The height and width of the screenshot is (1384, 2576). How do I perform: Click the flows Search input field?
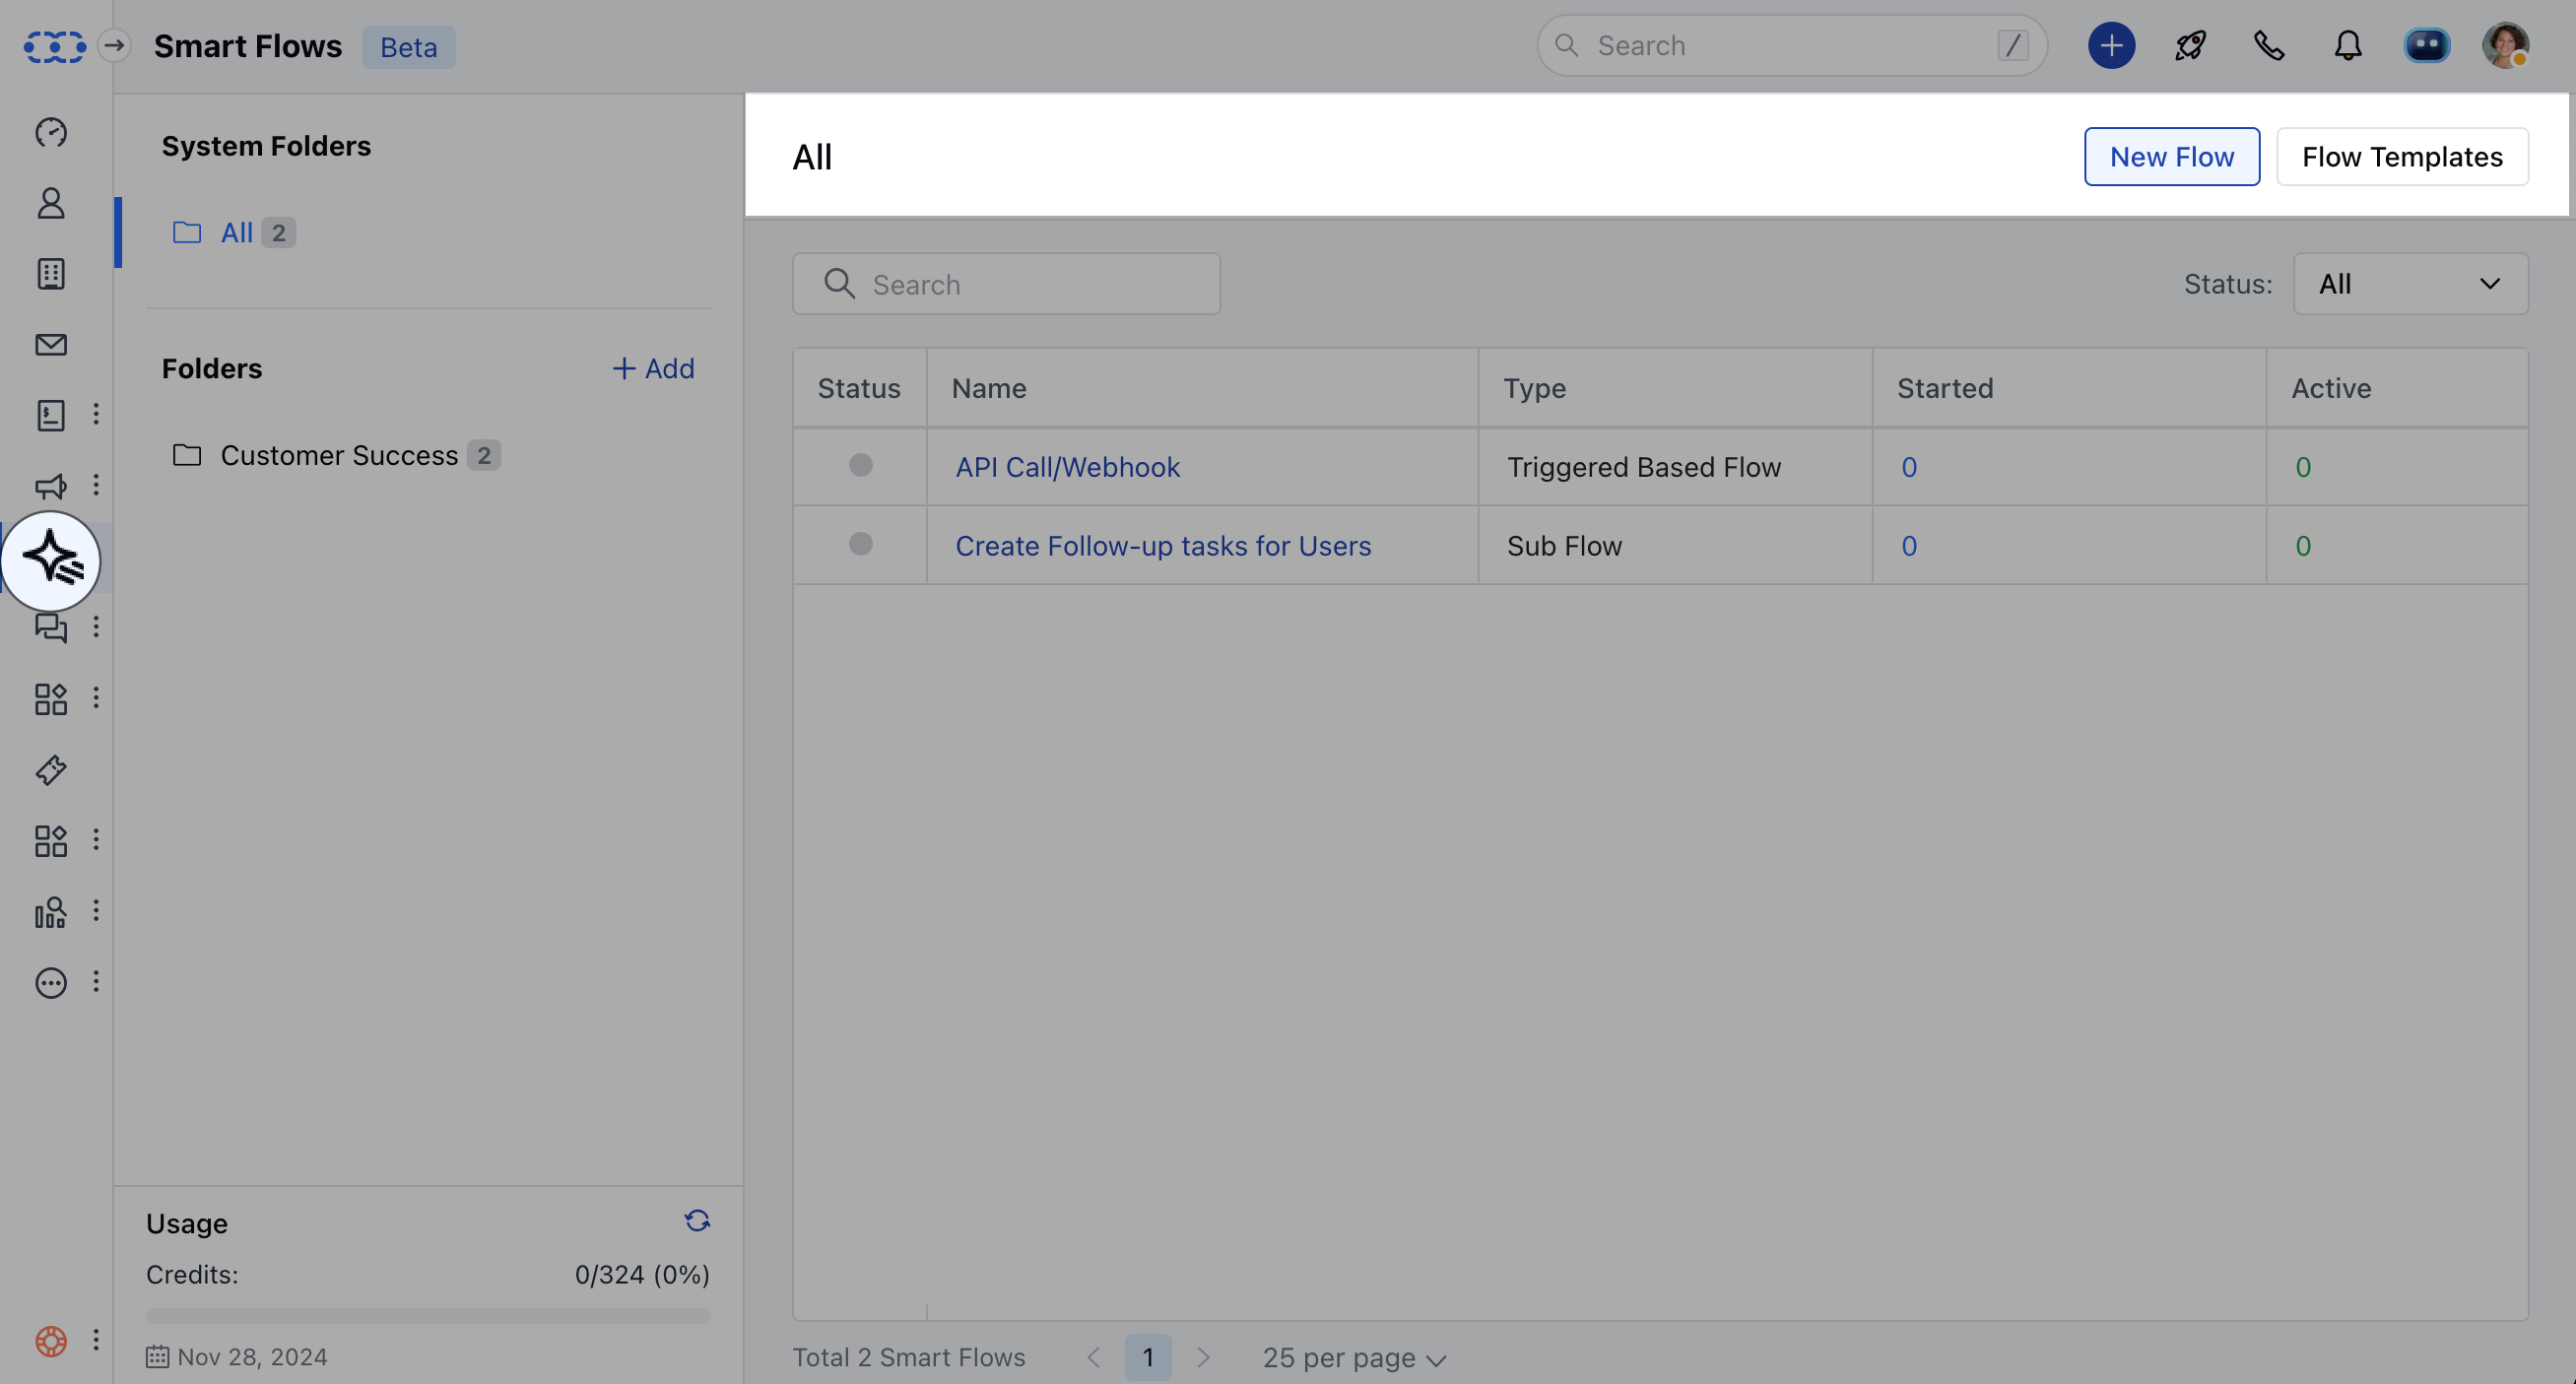[1006, 285]
